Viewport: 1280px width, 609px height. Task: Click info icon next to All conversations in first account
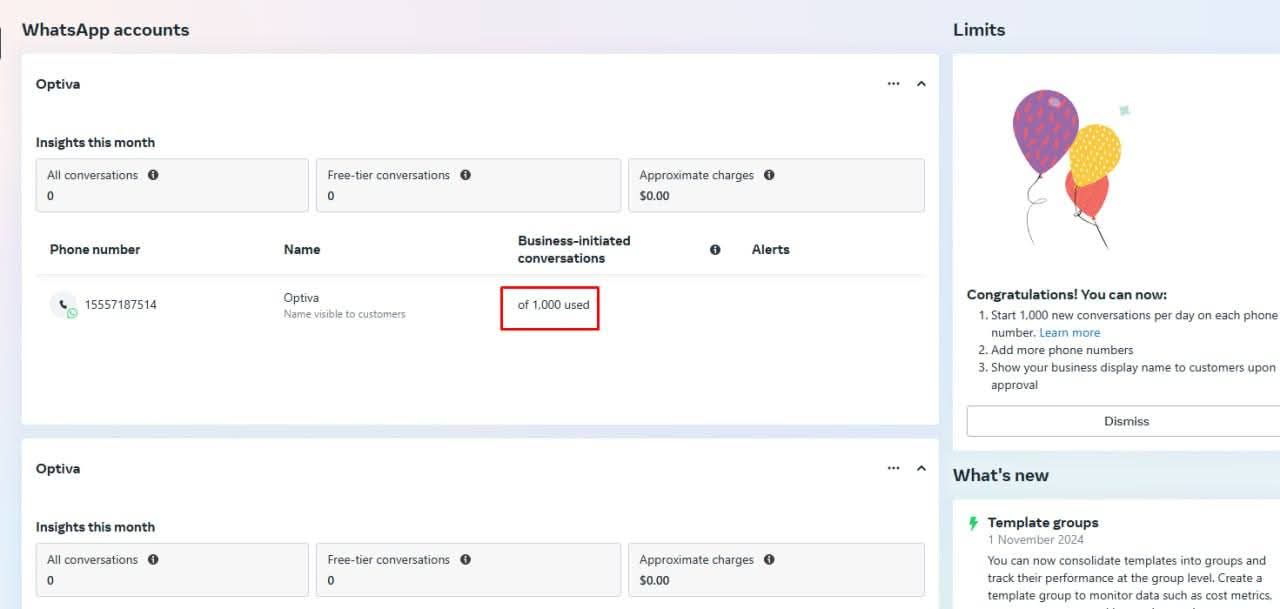[x=153, y=175]
